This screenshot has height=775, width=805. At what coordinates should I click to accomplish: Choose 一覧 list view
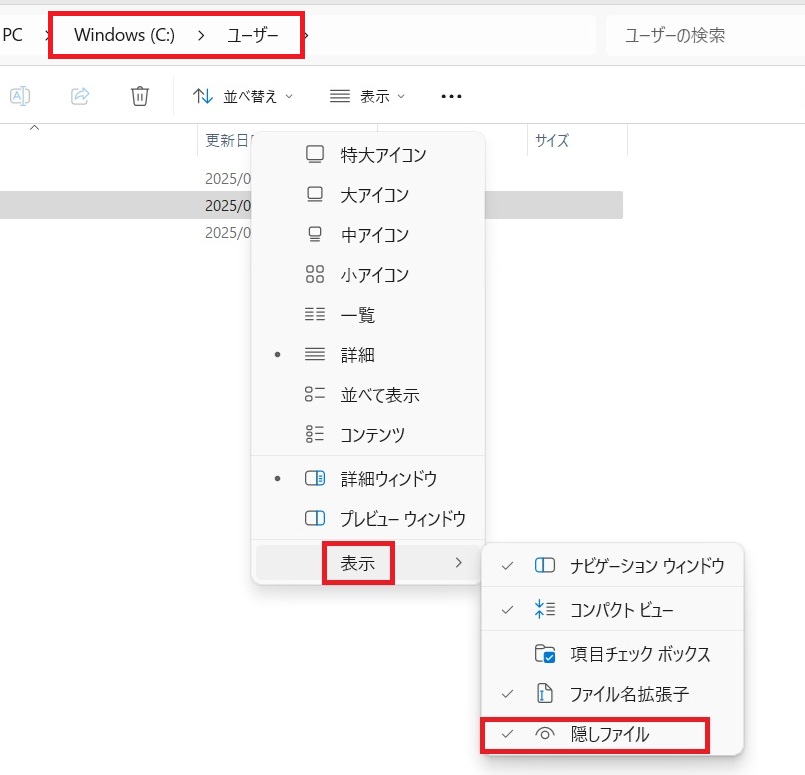pos(357,315)
